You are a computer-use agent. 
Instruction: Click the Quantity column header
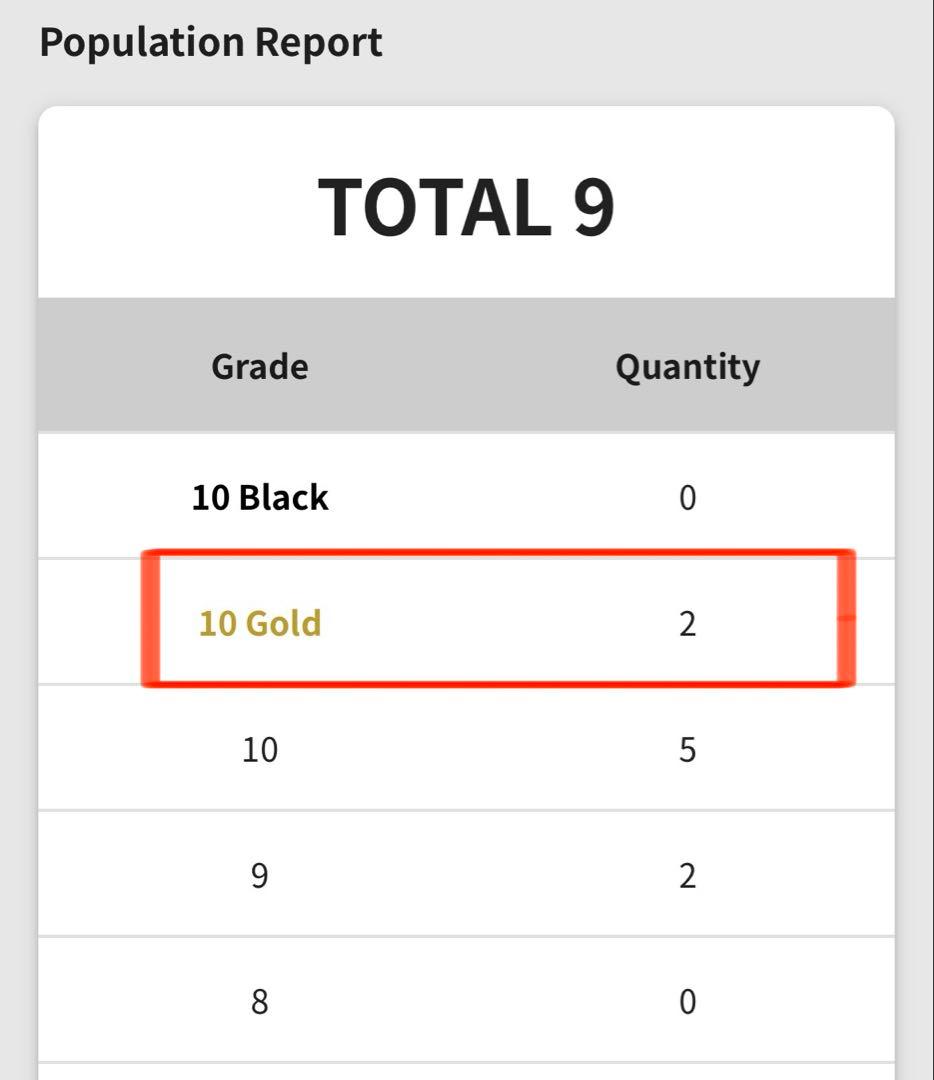687,367
